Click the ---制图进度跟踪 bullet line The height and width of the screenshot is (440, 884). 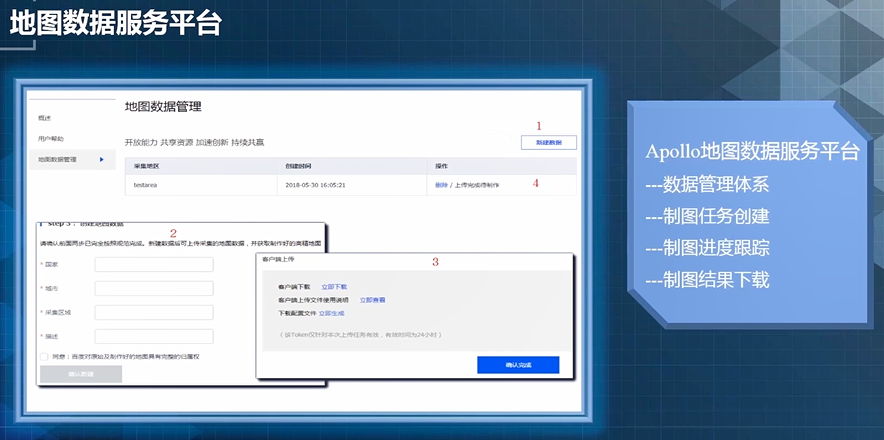tap(707, 248)
